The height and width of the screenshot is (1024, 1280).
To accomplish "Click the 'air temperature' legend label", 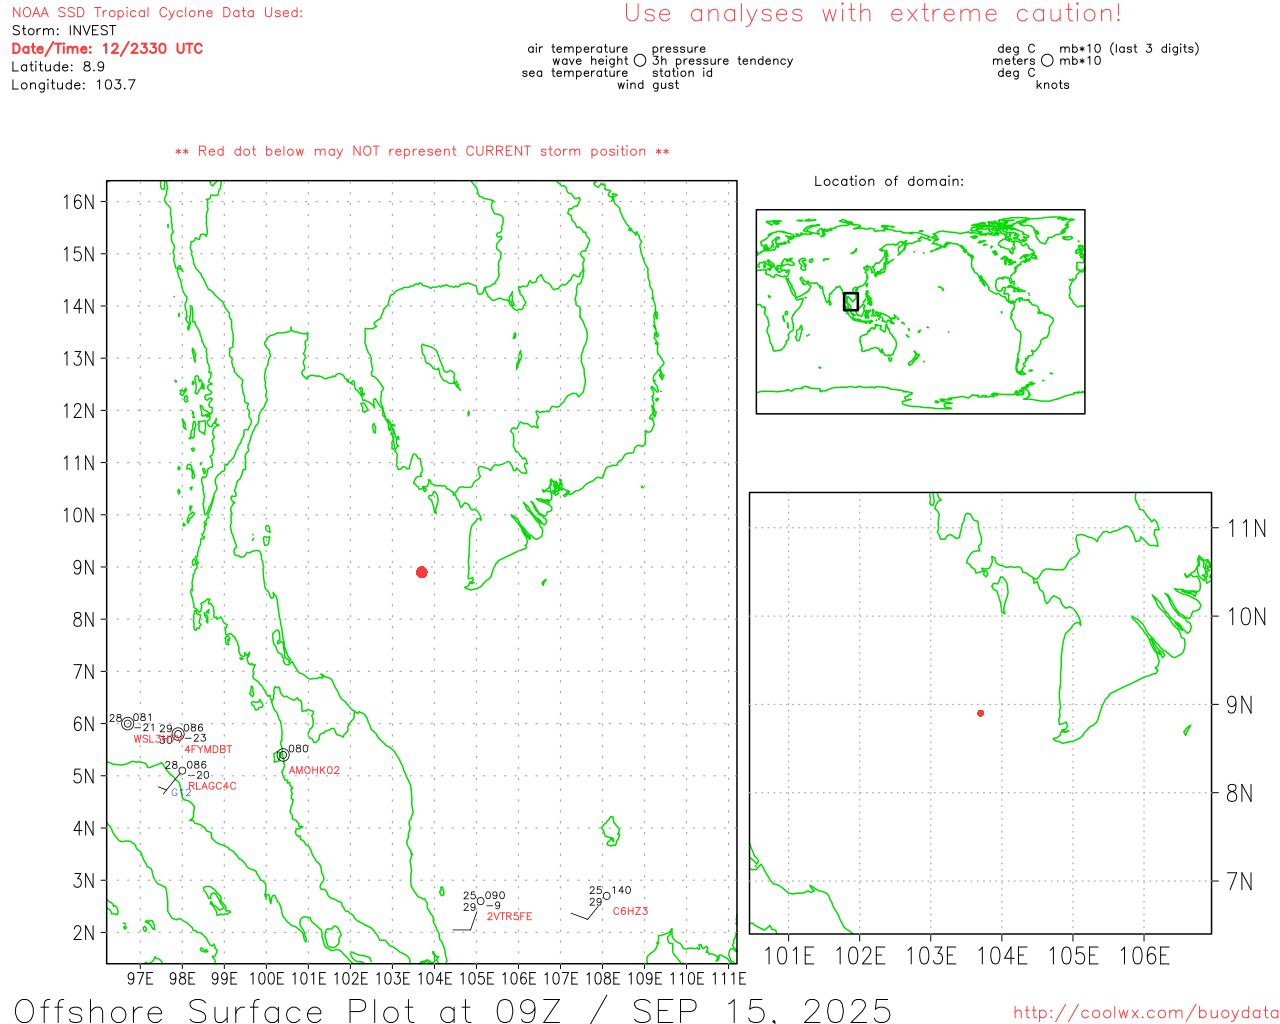I will click(x=578, y=49).
